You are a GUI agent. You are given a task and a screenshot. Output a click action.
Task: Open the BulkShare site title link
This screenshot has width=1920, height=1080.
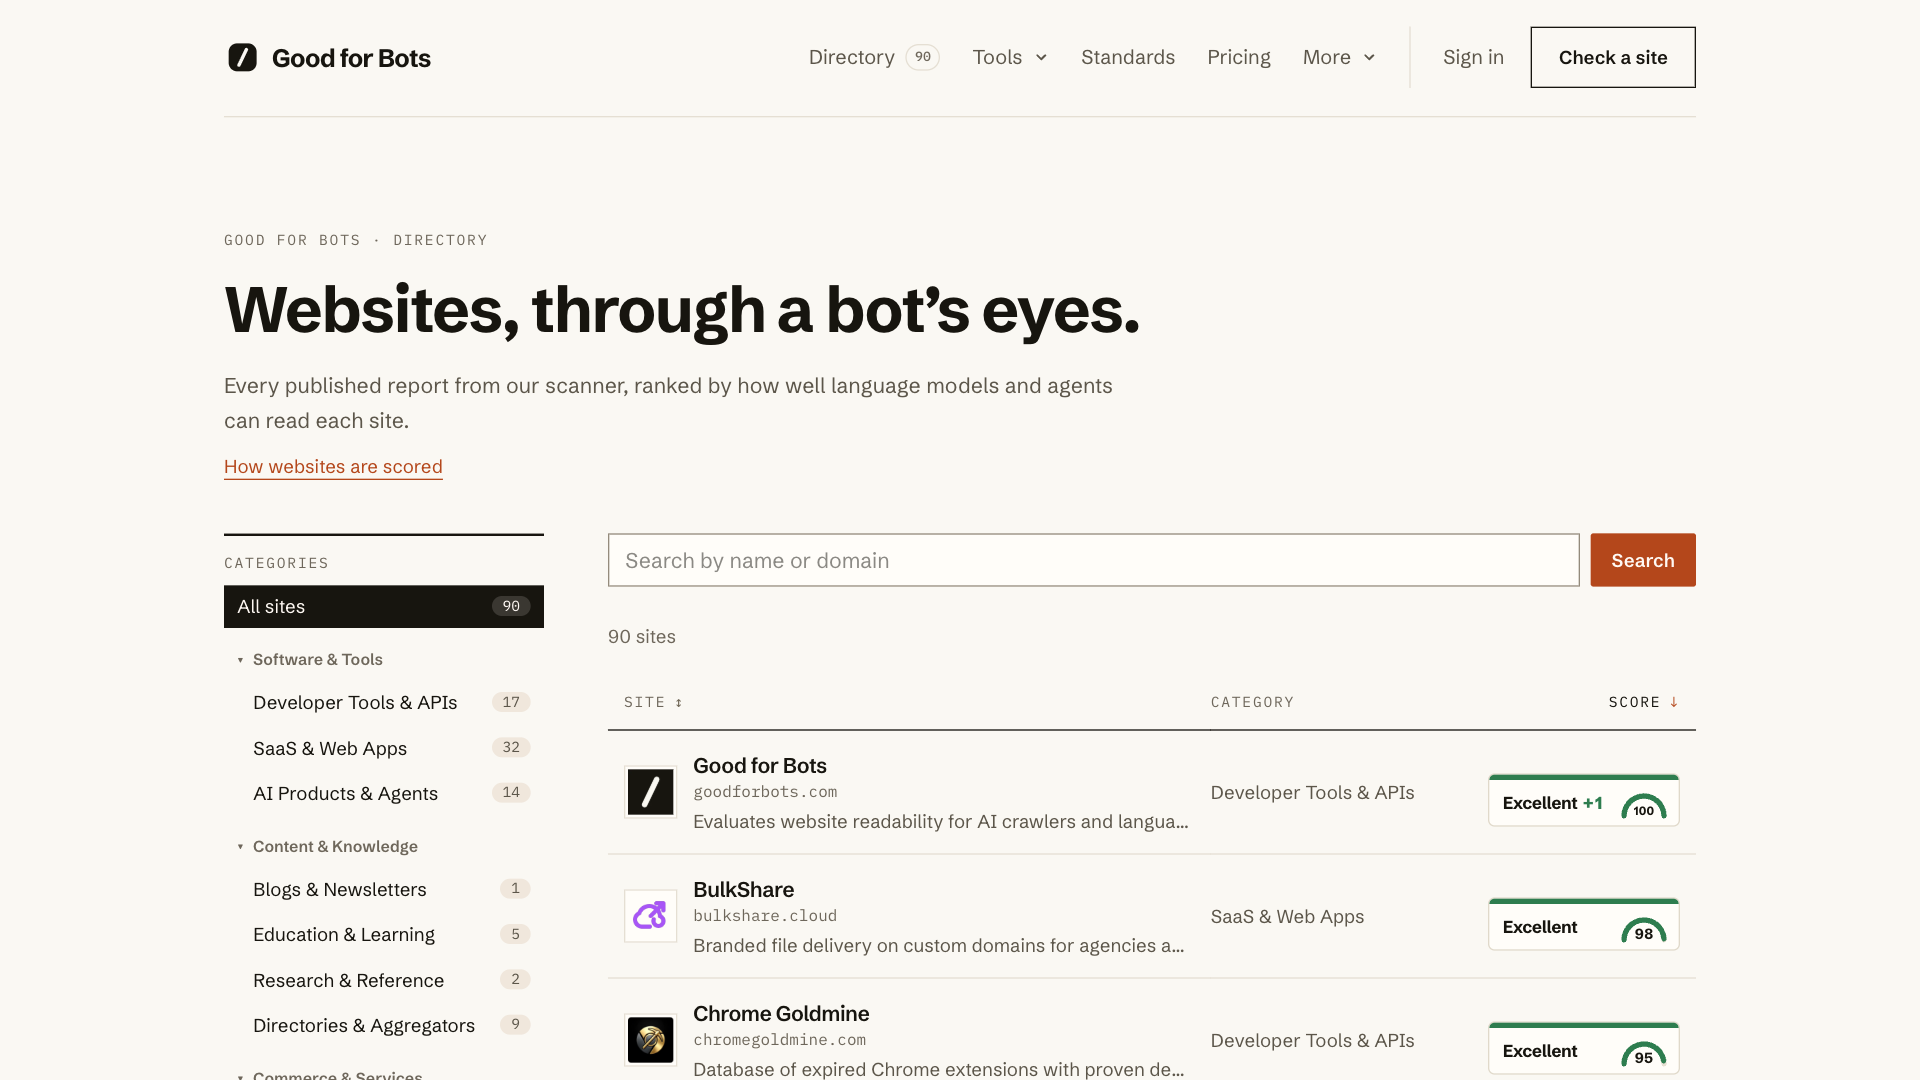[x=743, y=889]
